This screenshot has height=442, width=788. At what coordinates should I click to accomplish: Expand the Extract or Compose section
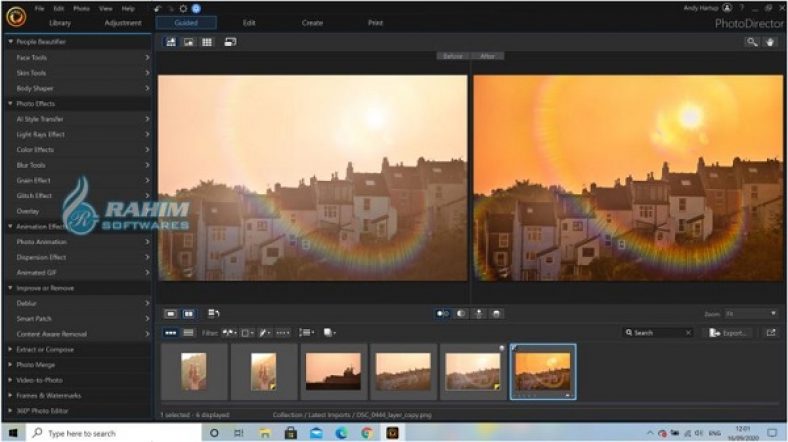[x=42, y=349]
